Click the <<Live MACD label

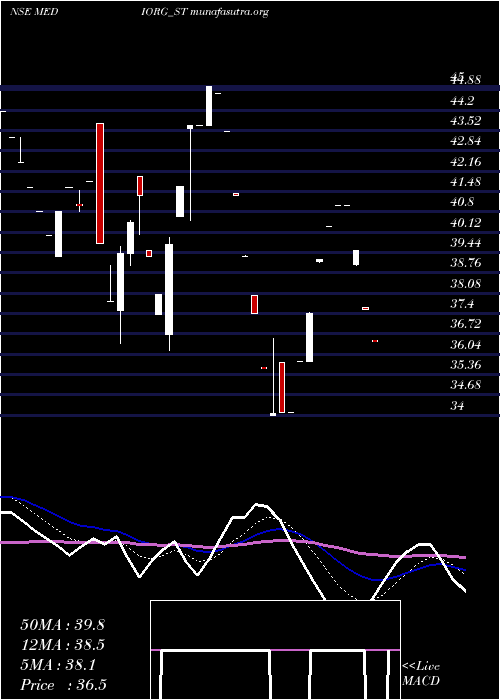tap(421, 673)
